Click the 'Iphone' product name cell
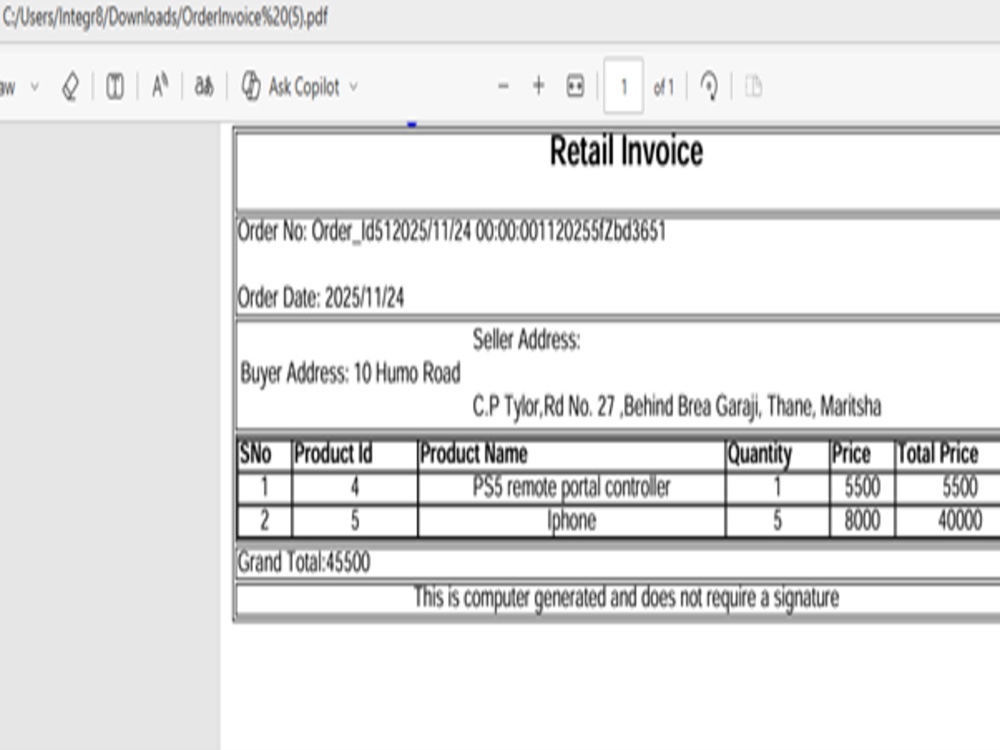Viewport: 1000px width, 750px height. click(571, 521)
